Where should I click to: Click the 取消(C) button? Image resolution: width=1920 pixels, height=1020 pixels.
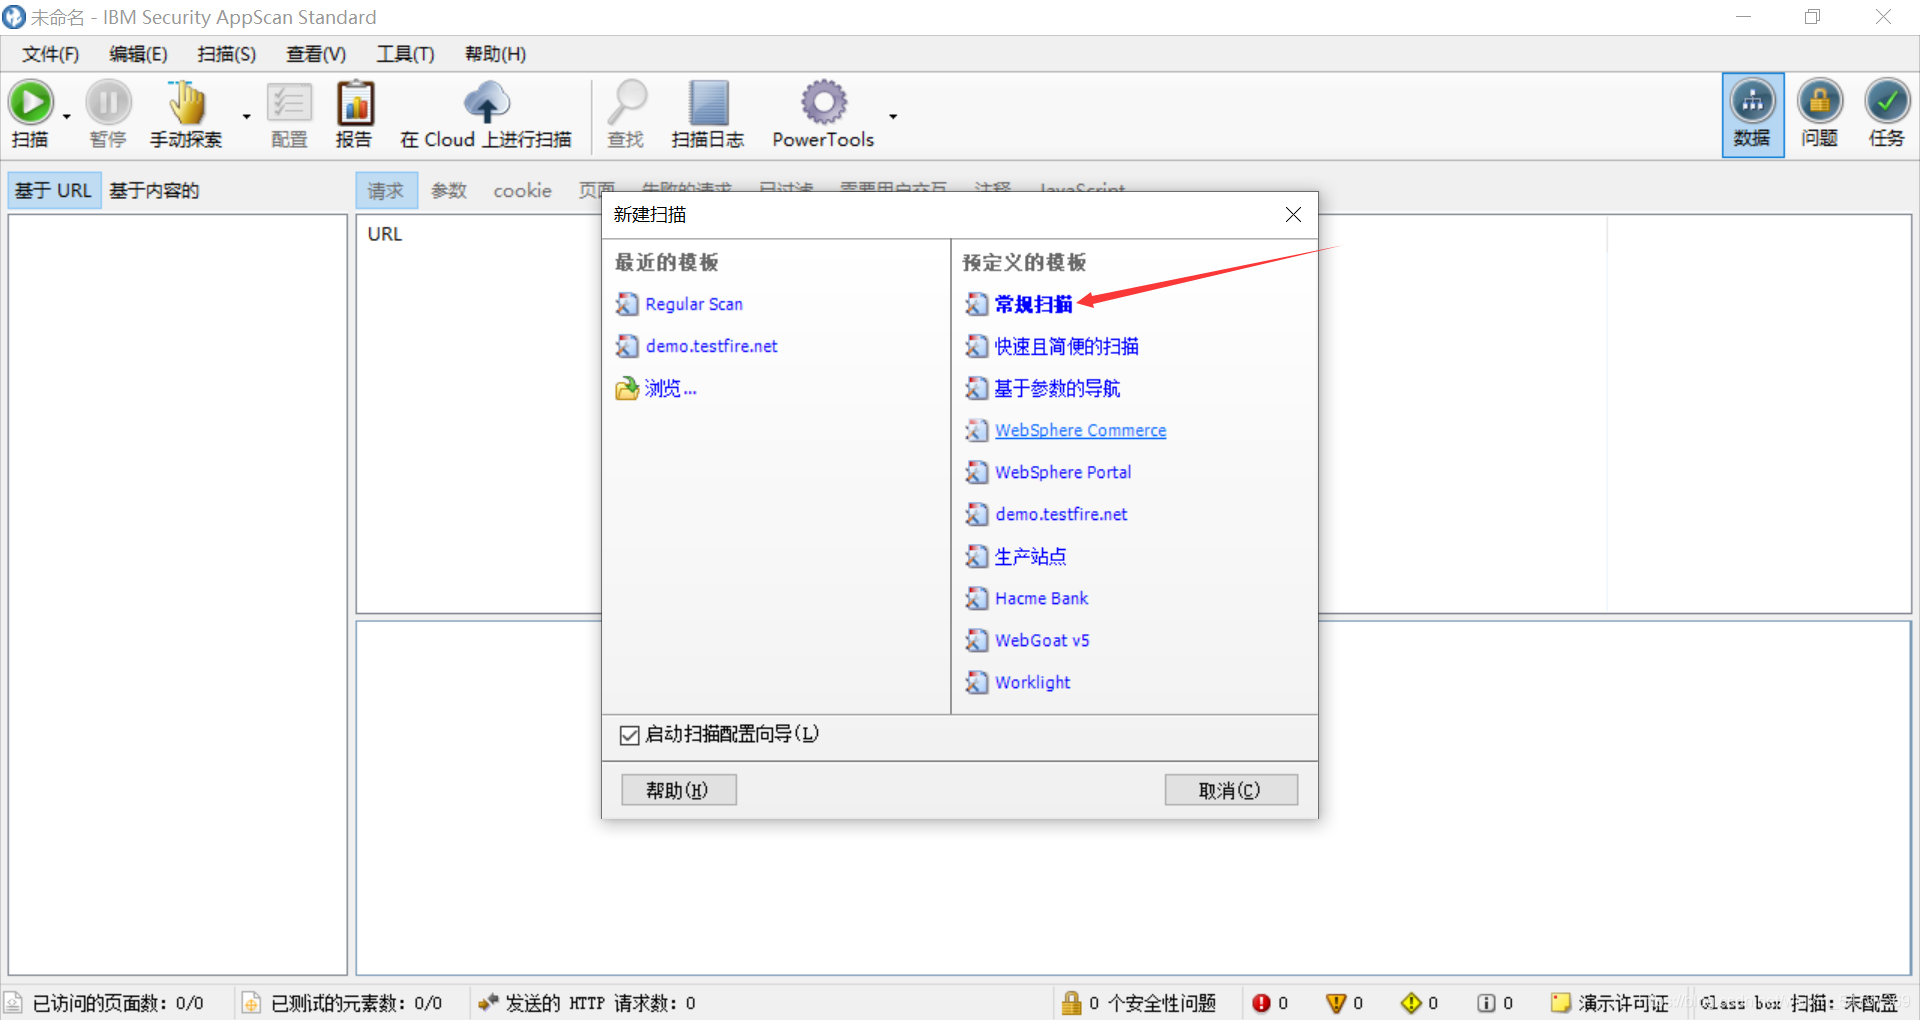pyautogui.click(x=1231, y=790)
